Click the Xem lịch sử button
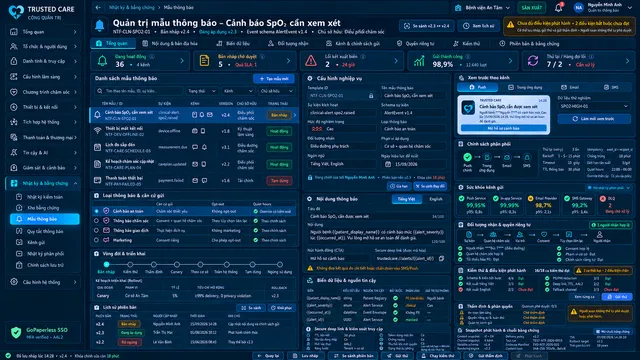This screenshot has width=640, height=360. 478,26
